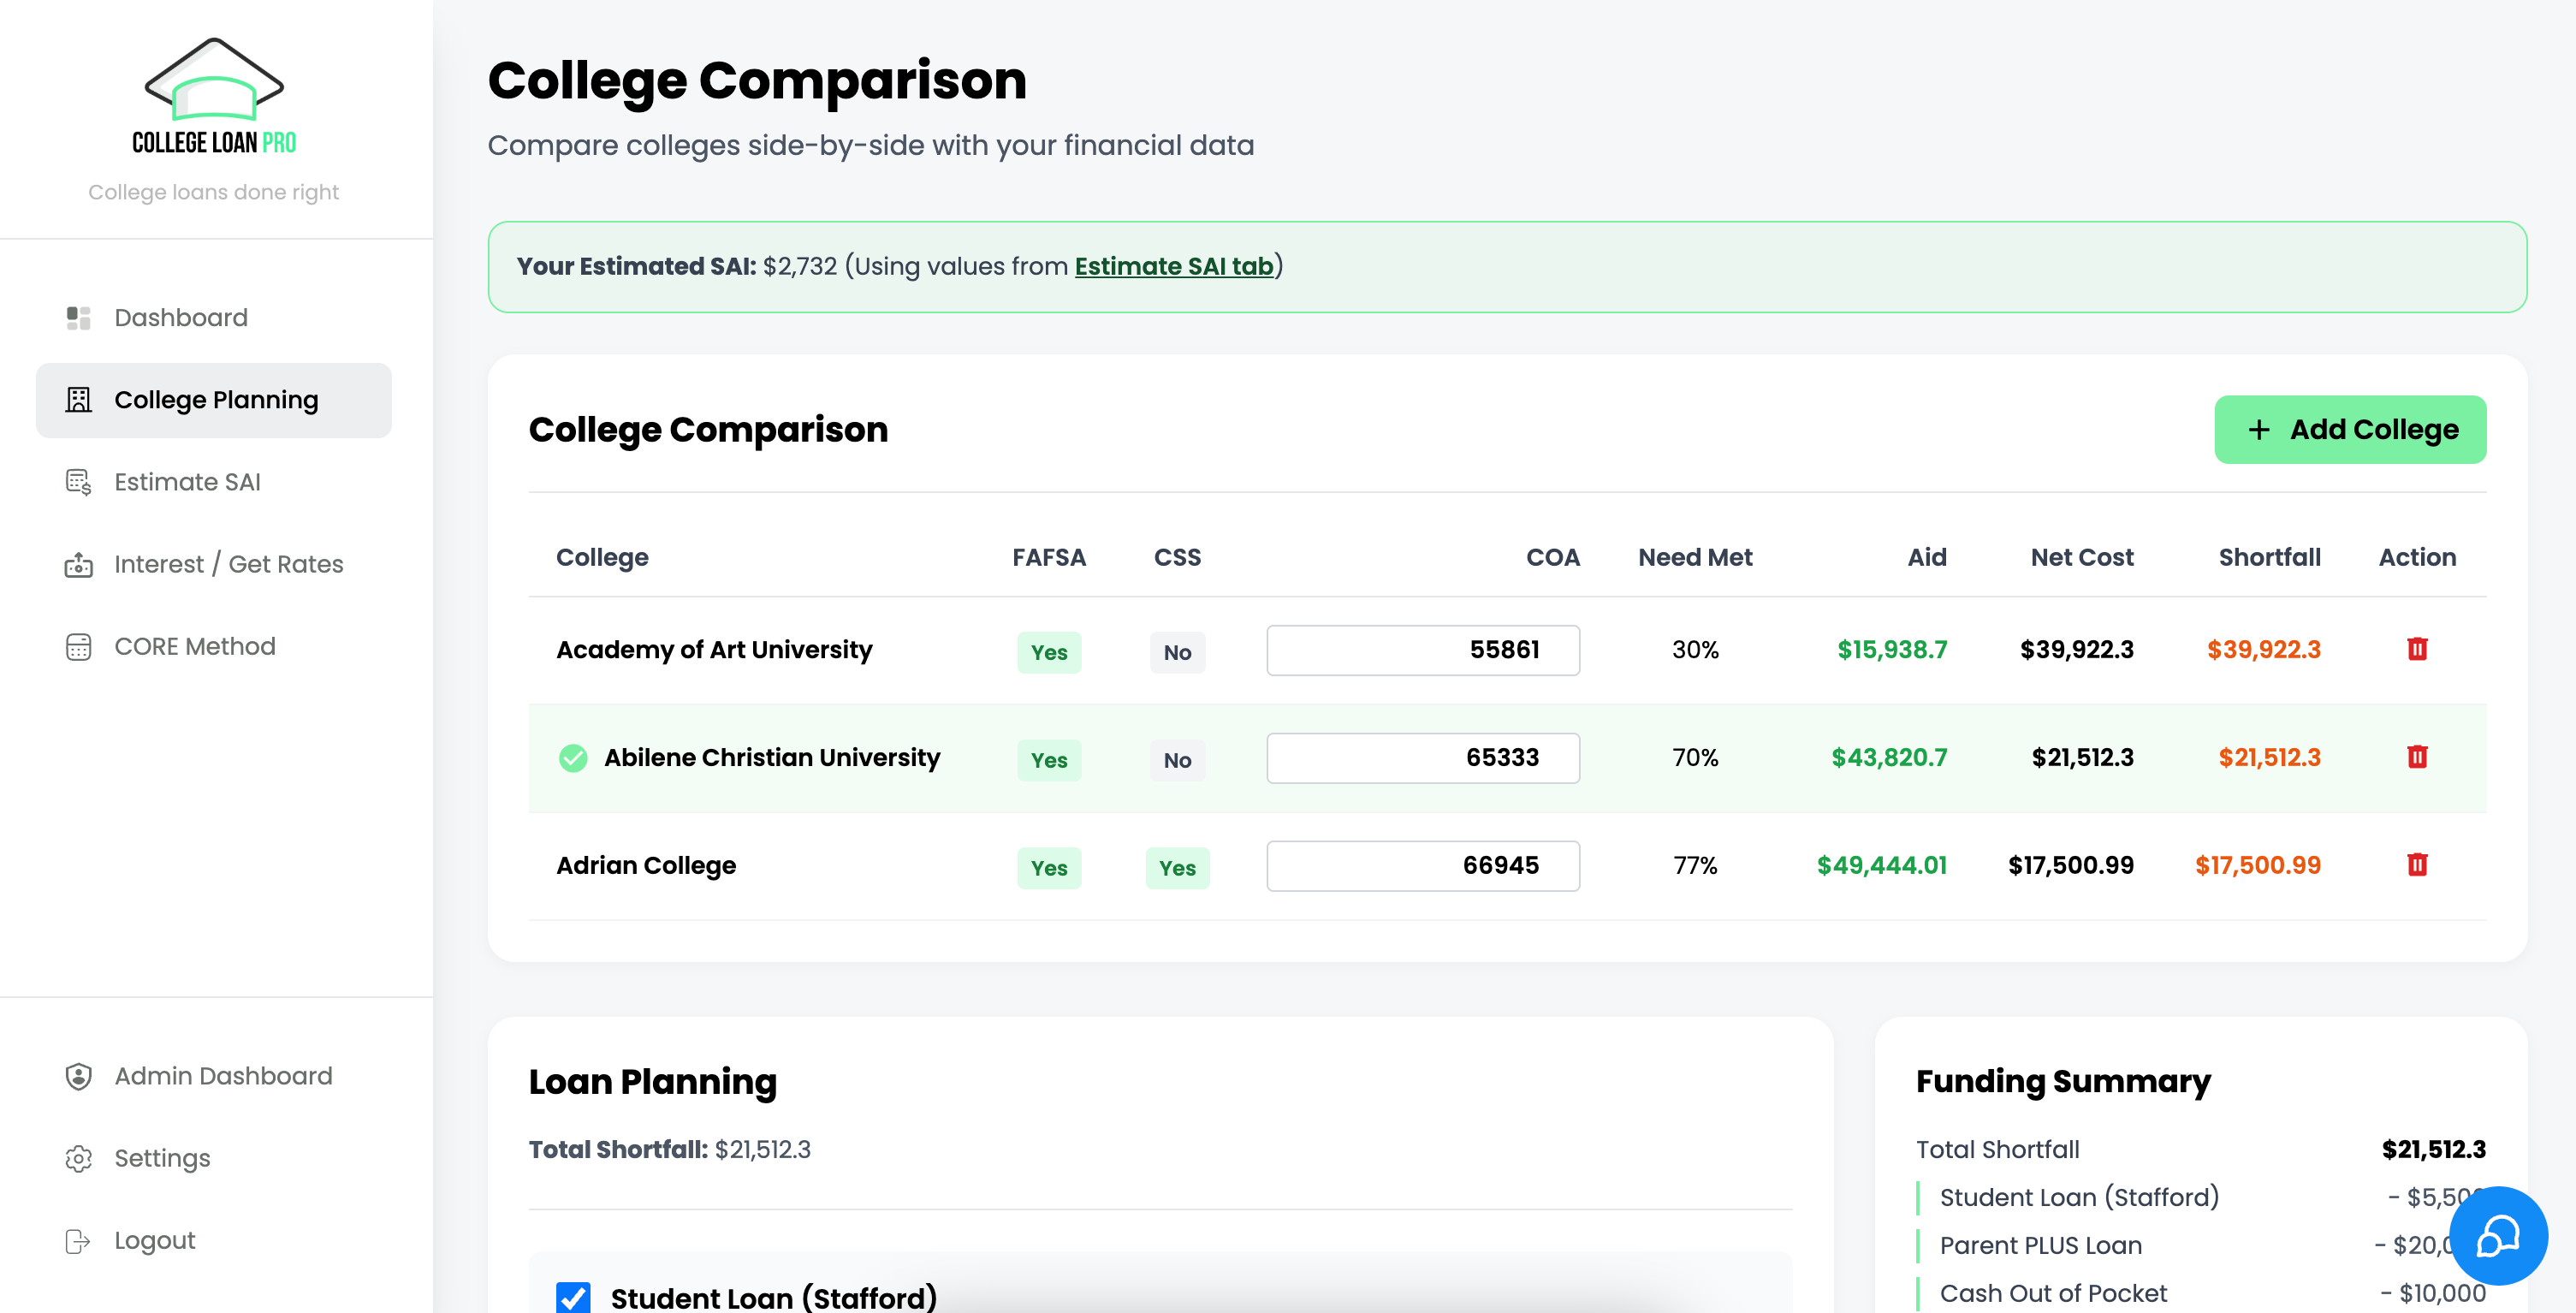The height and width of the screenshot is (1313, 2576).
Task: Edit COA field for Abilene Christian University
Action: point(1422,758)
